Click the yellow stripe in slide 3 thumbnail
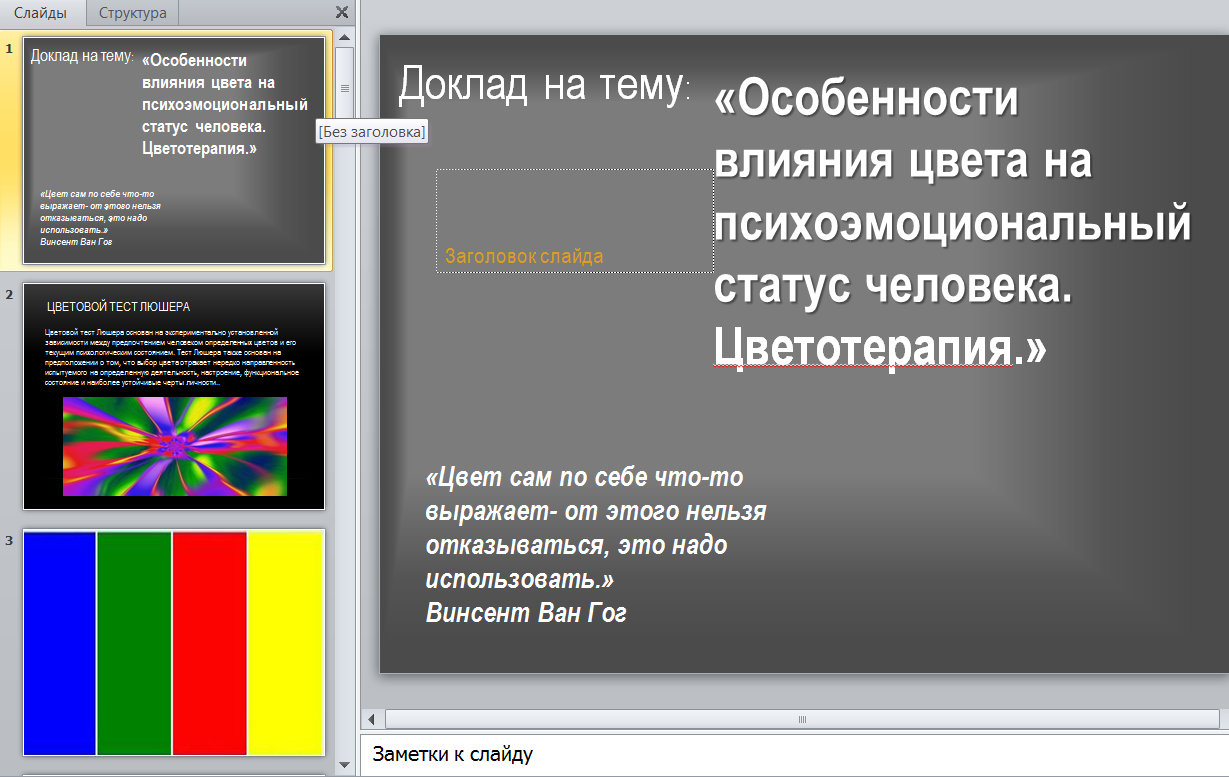Viewport: 1229px width, 777px height. pos(285,643)
